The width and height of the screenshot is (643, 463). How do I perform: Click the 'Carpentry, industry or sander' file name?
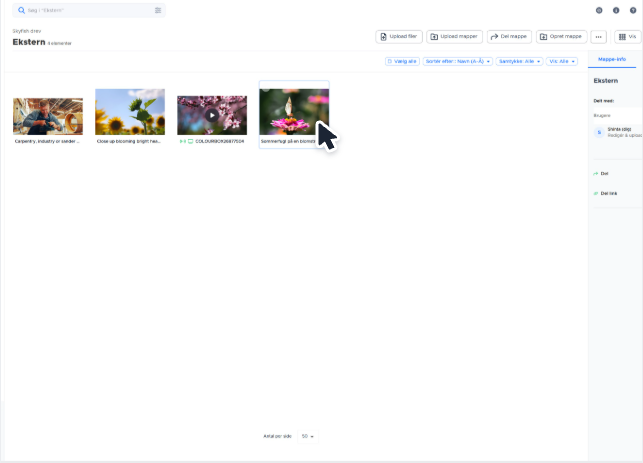[47, 141]
